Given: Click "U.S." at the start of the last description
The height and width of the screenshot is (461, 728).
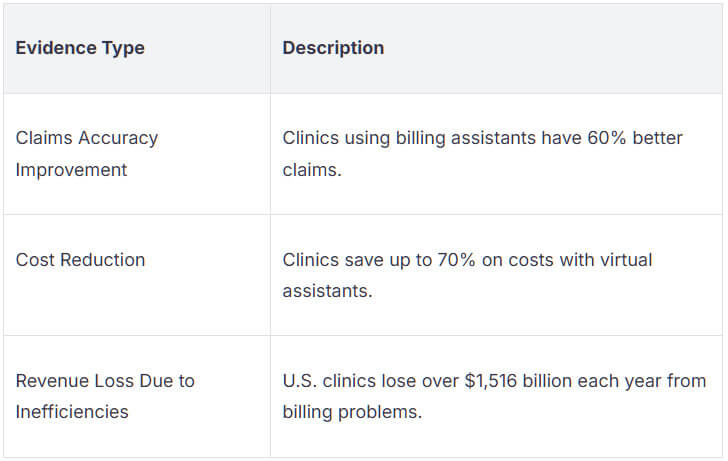Looking at the screenshot, I should click(299, 381).
